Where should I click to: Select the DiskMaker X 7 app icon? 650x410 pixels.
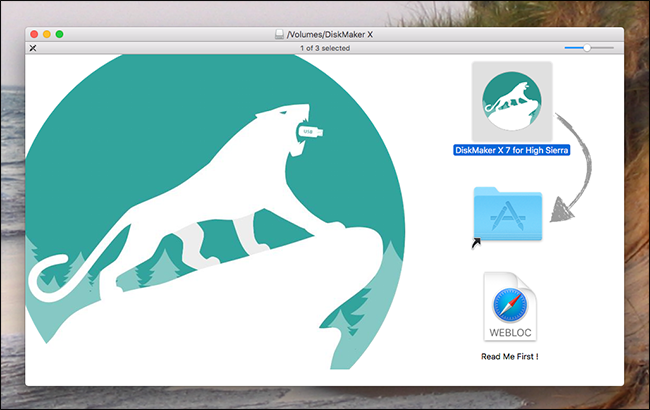tap(512, 102)
